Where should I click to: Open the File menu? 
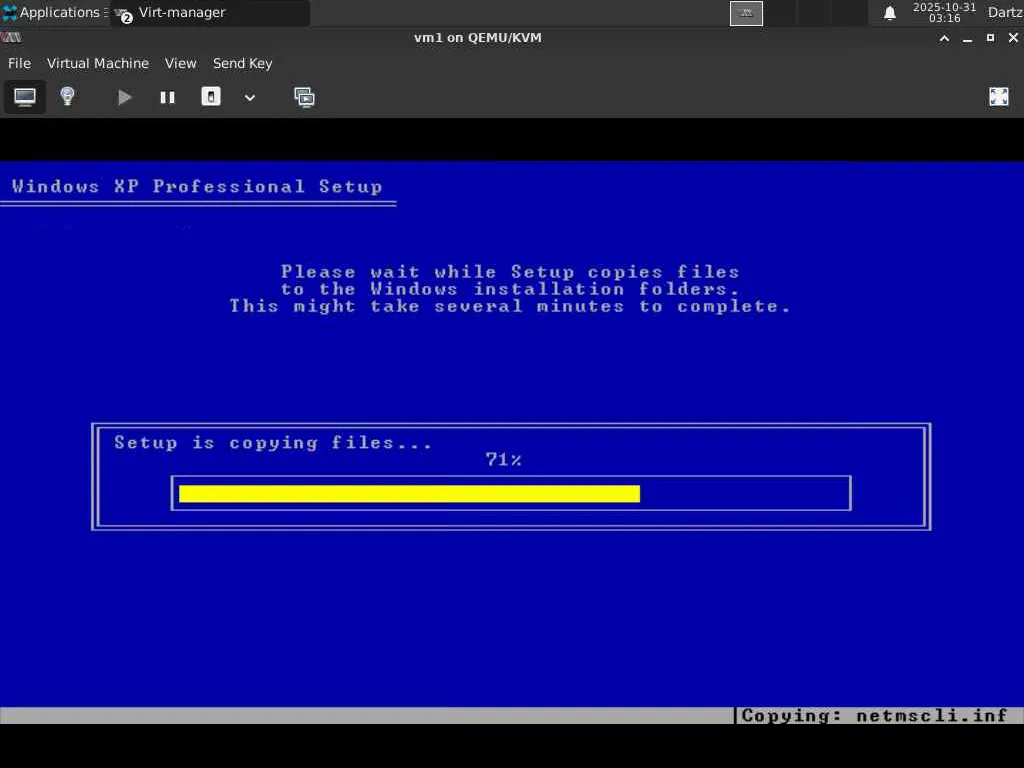click(x=19, y=63)
